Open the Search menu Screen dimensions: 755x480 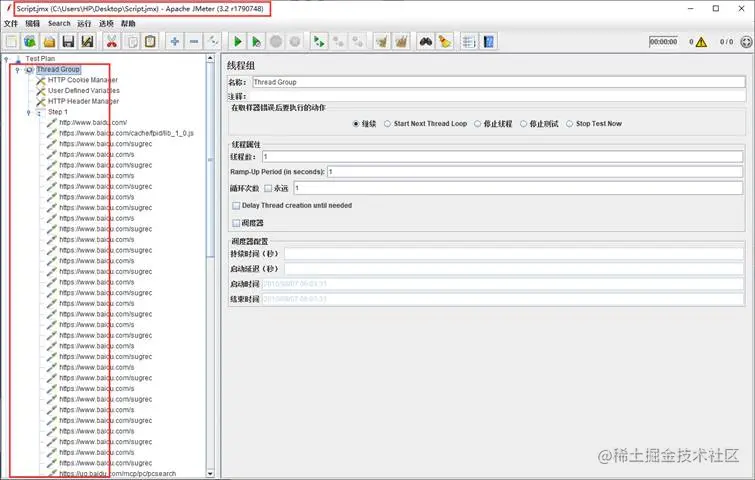point(59,24)
